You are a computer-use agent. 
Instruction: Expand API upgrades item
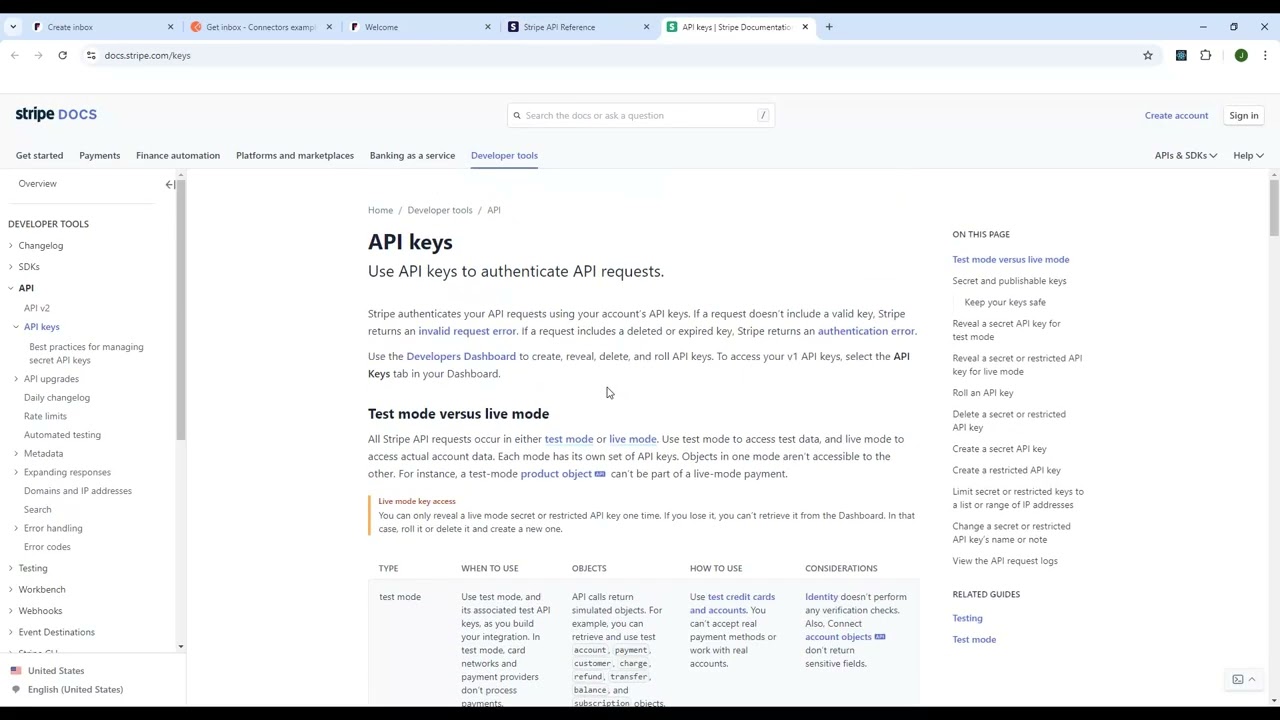[16, 379]
